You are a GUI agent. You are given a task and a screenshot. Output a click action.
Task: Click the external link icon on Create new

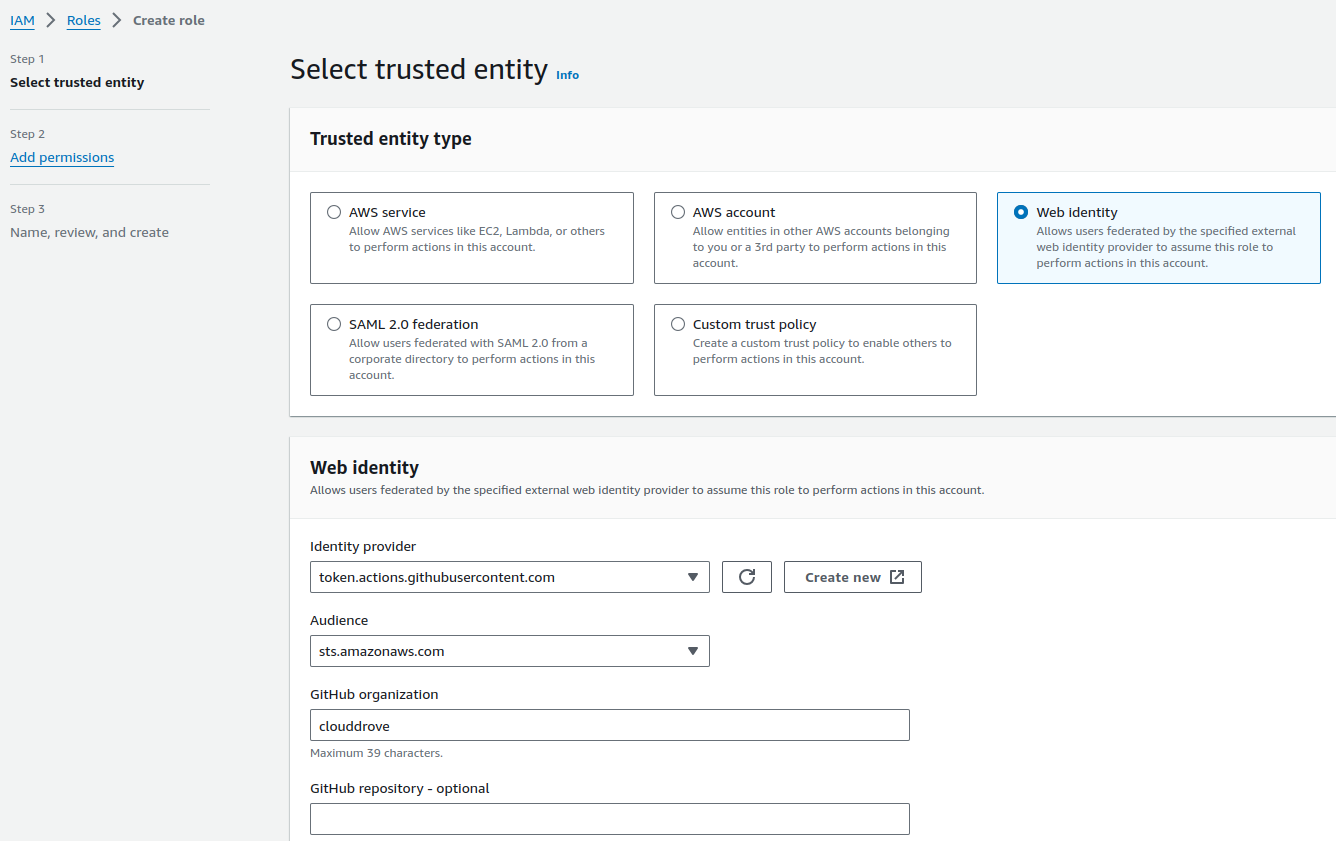tap(897, 577)
